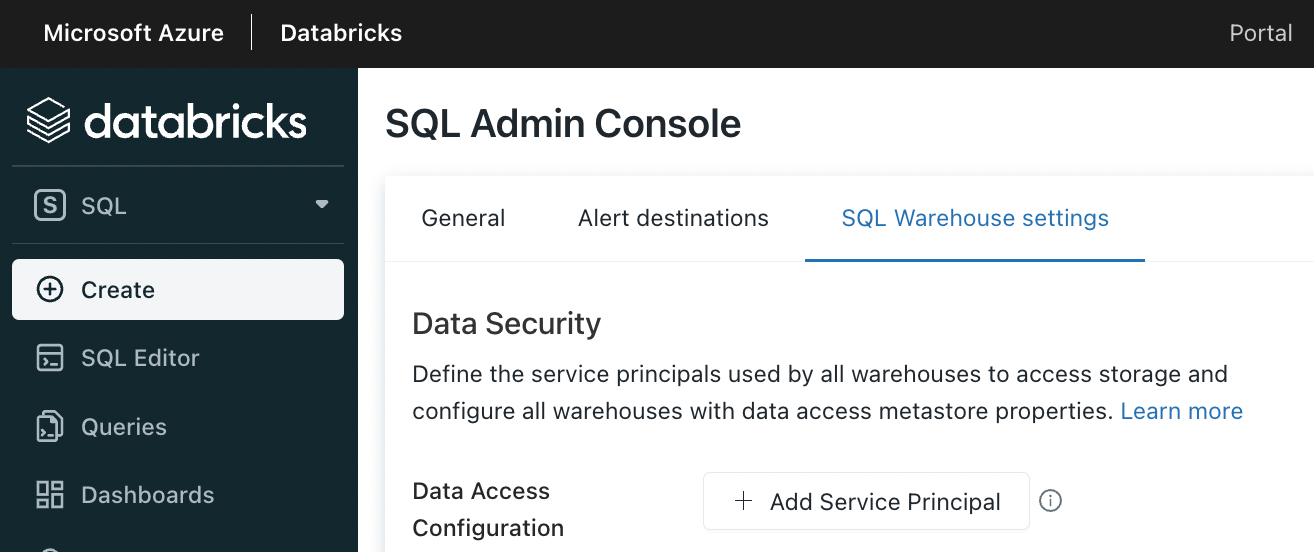Viewport: 1314px width, 552px height.
Task: Open Queries from the sidebar
Action: [x=178, y=427]
